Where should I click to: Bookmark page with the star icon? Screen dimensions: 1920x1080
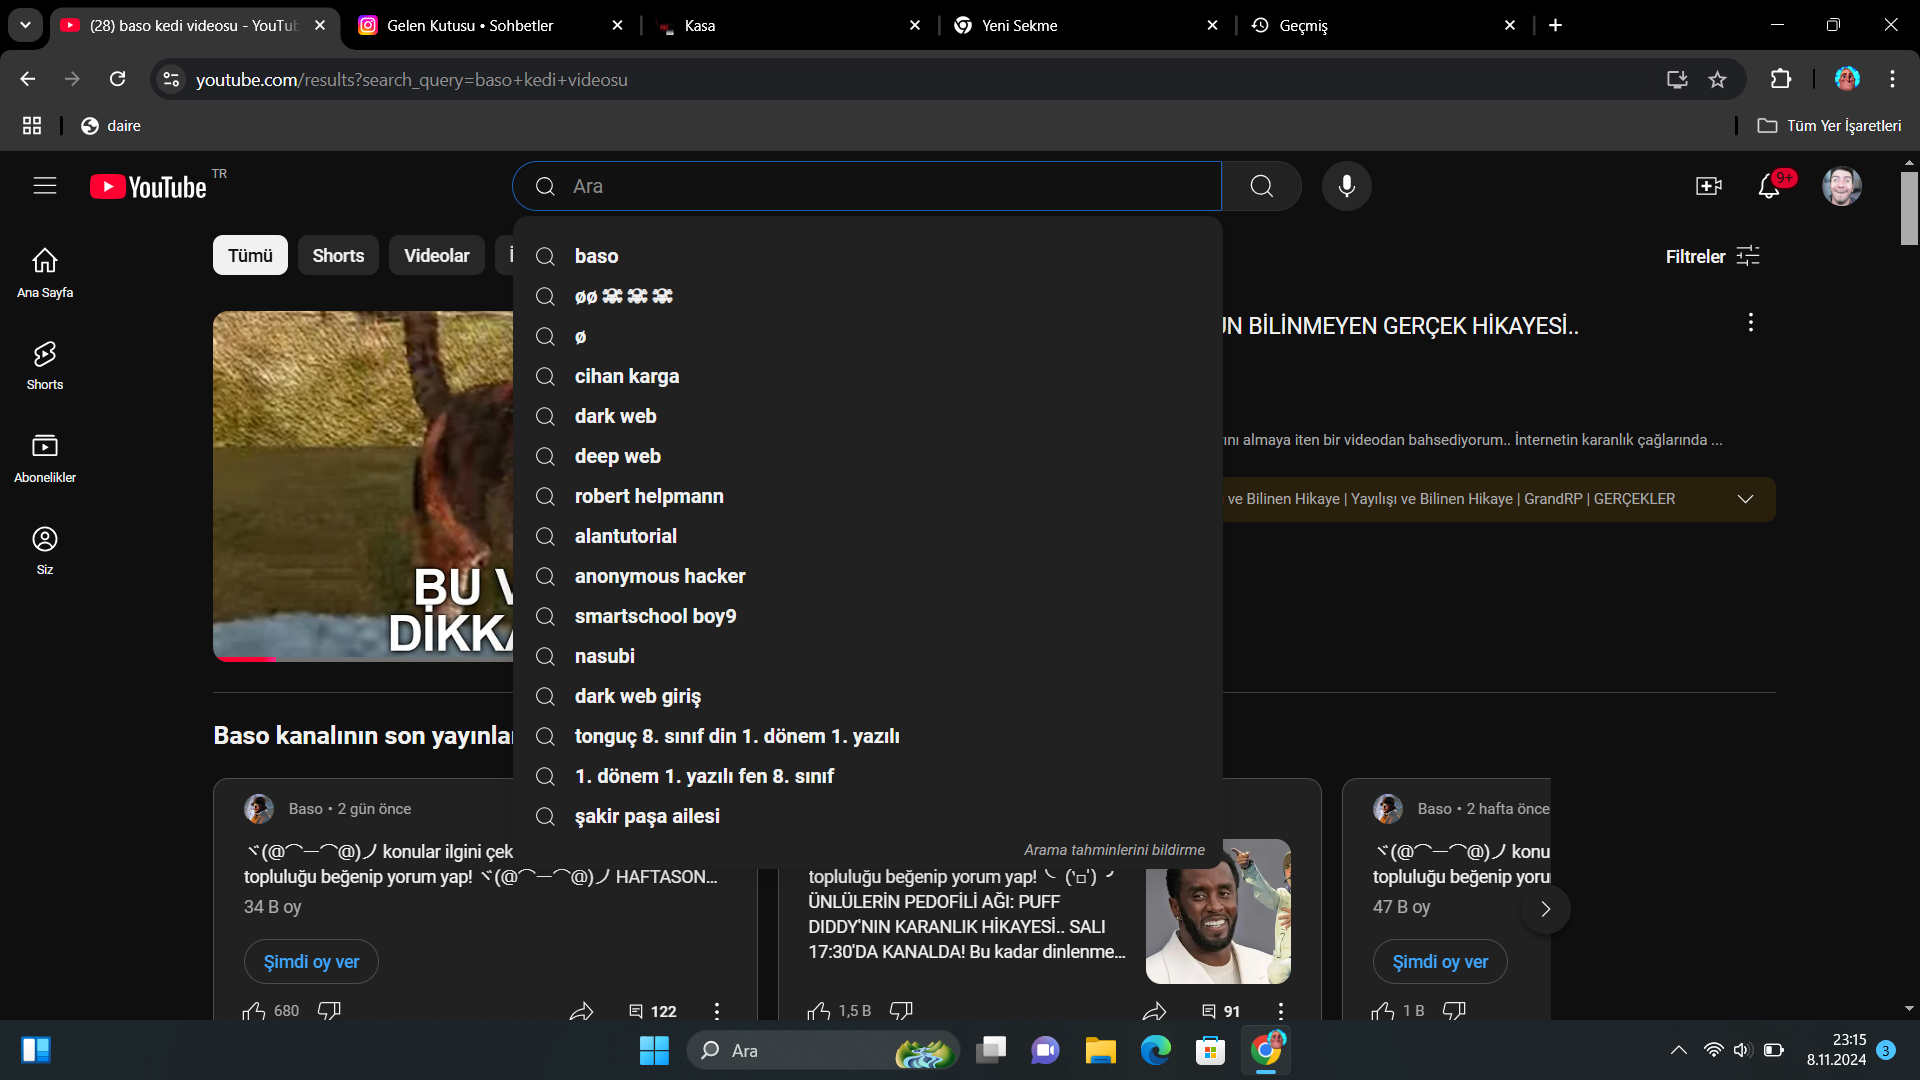pyautogui.click(x=1717, y=80)
